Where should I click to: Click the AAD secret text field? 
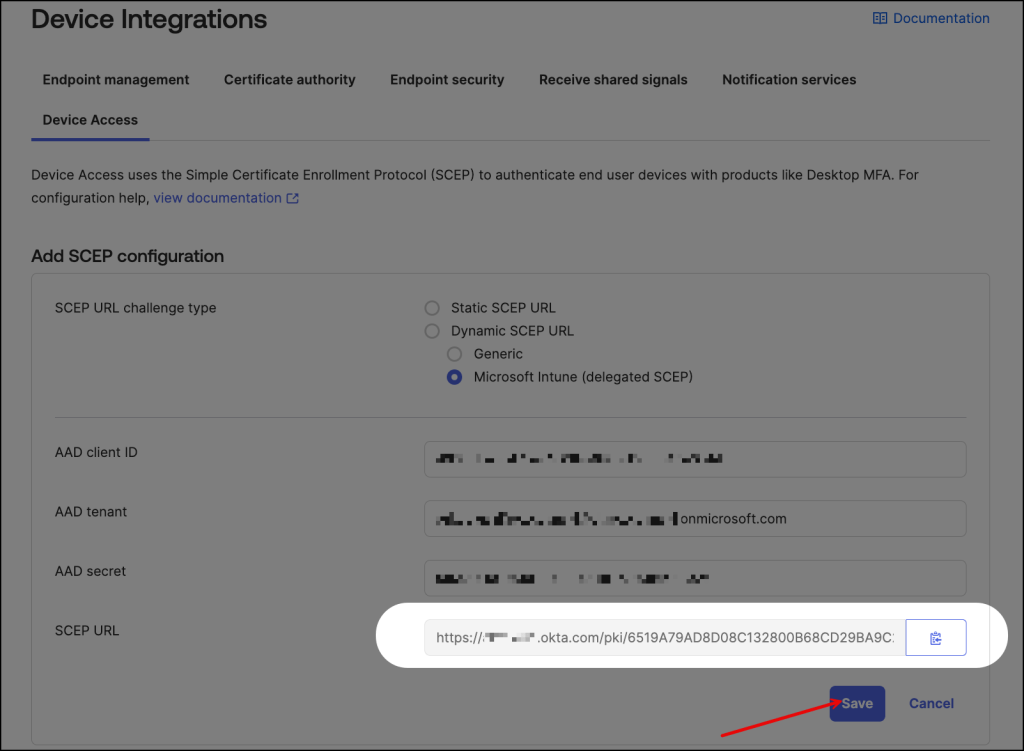(x=694, y=578)
